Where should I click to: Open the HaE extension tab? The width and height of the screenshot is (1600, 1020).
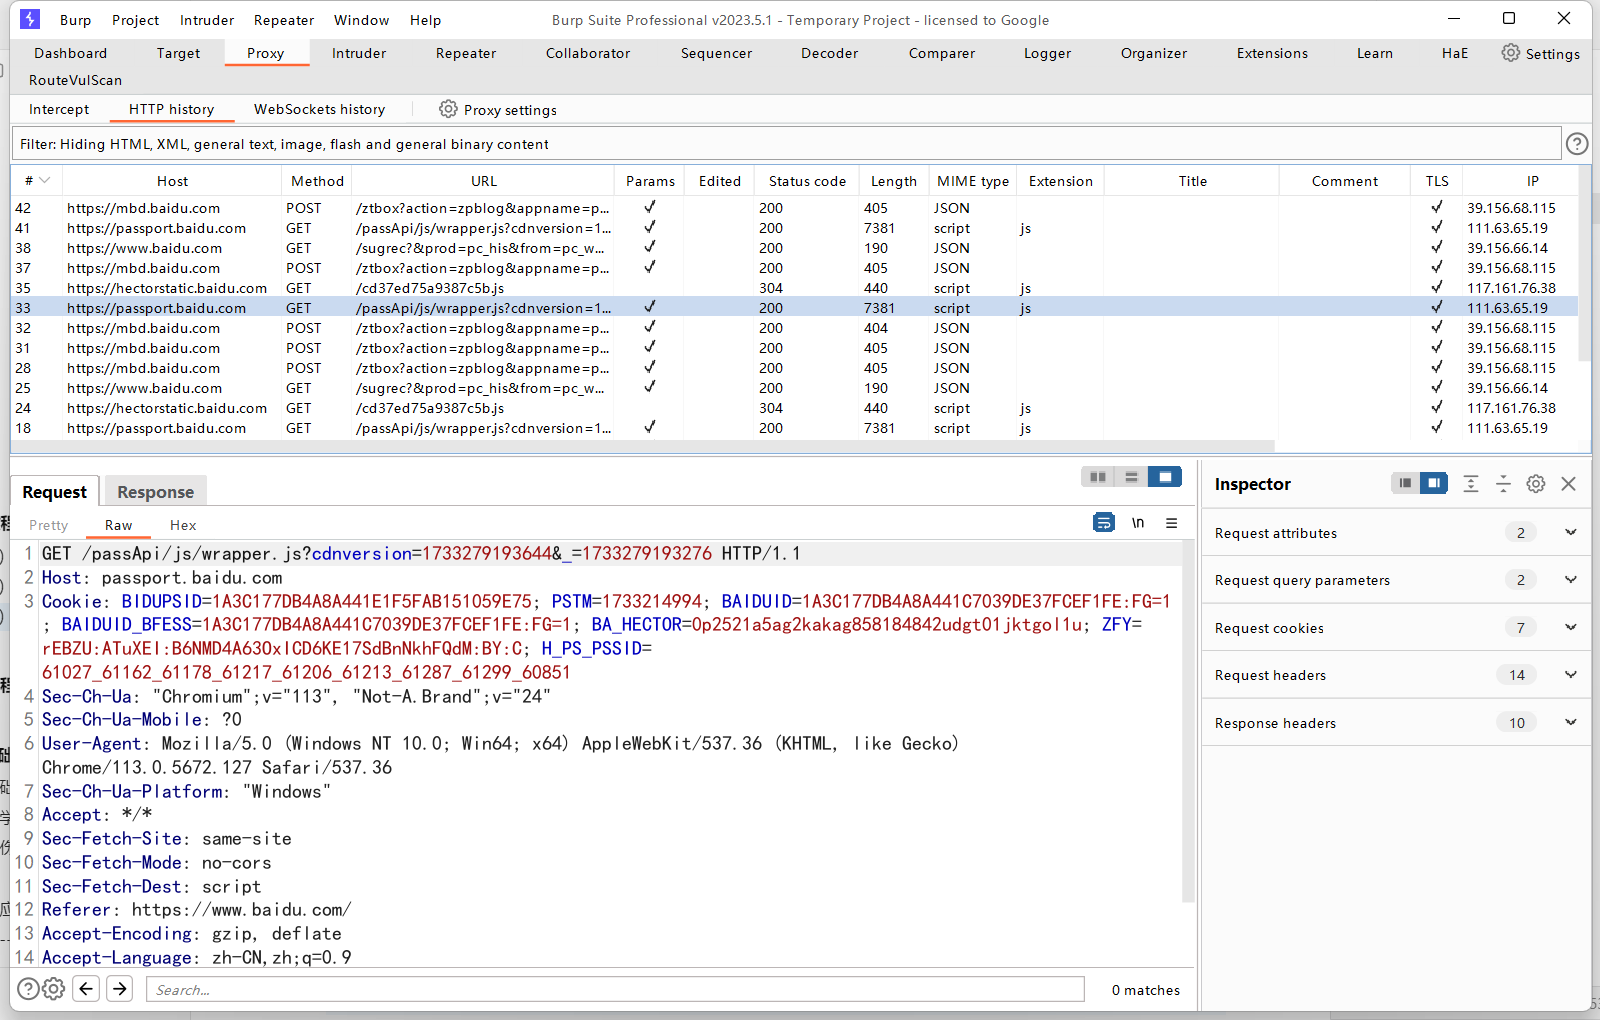[x=1455, y=53]
